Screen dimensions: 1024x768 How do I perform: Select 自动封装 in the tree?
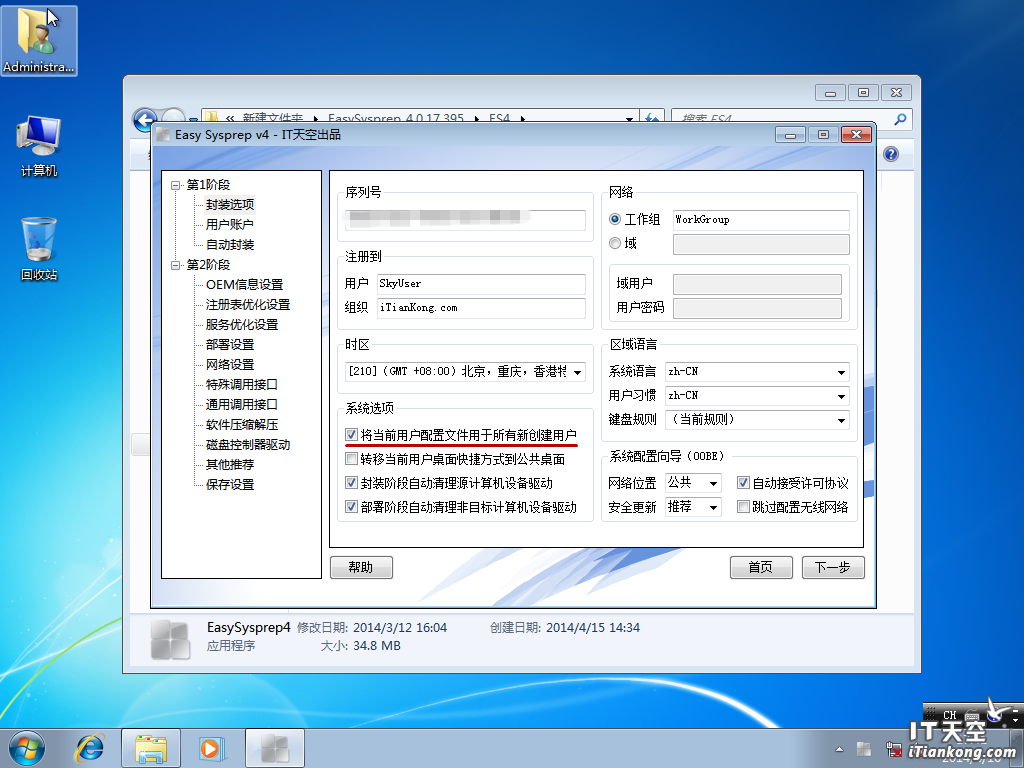[230, 245]
